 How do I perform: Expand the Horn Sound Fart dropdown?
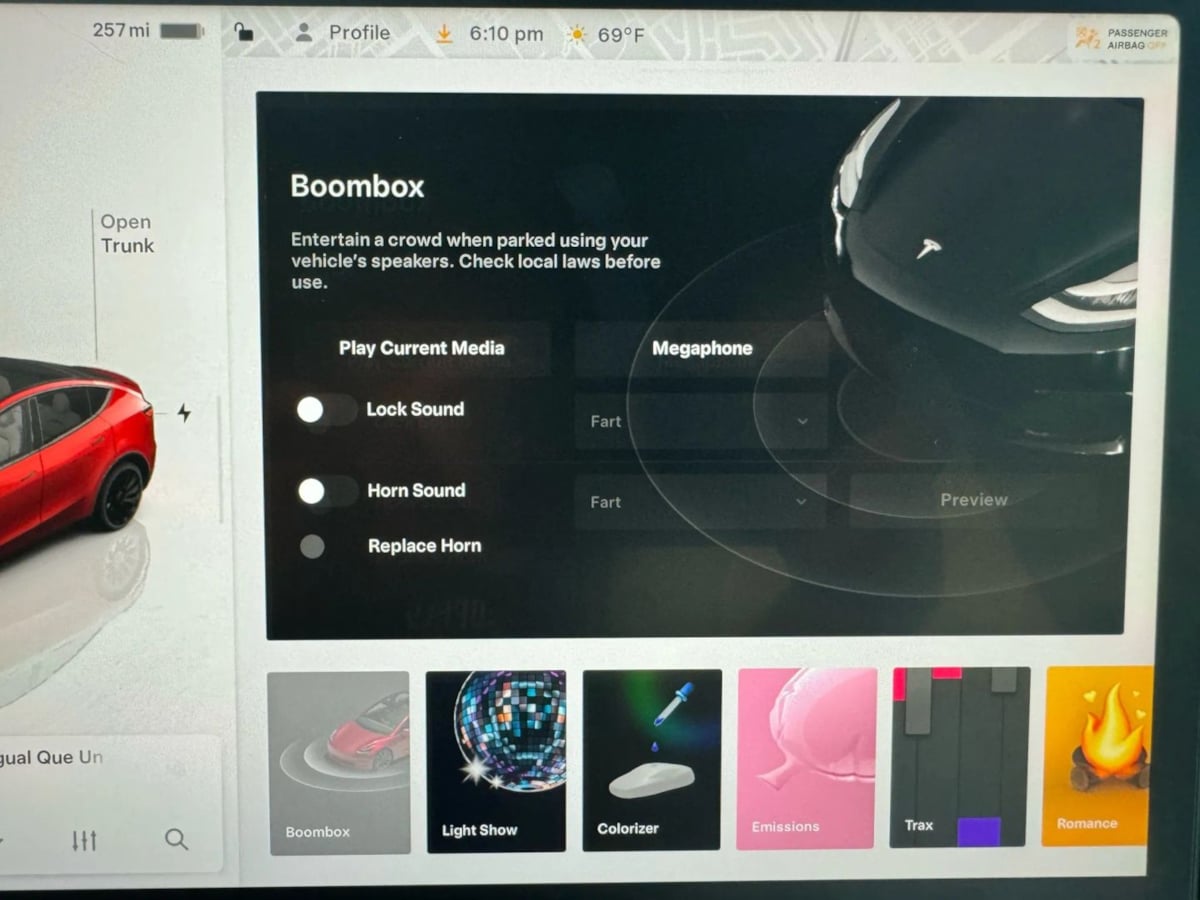point(700,502)
